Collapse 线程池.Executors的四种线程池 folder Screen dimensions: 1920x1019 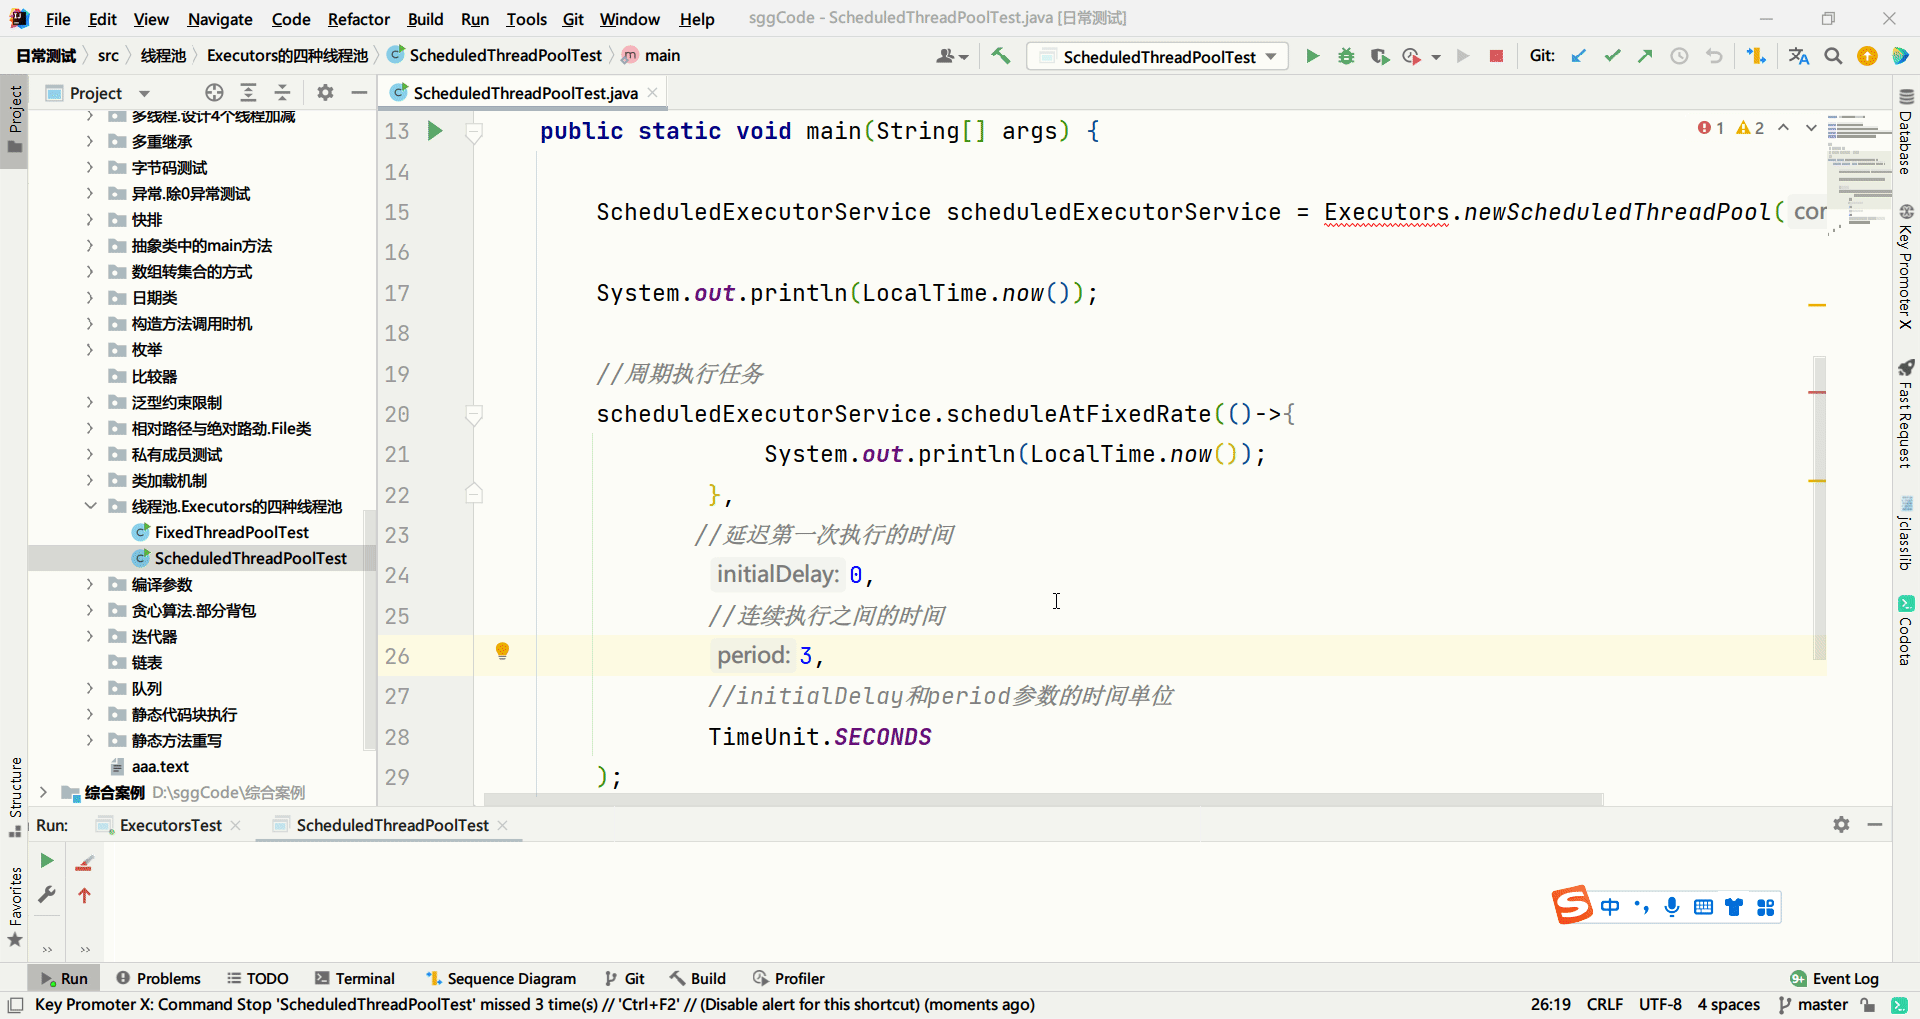coord(90,506)
